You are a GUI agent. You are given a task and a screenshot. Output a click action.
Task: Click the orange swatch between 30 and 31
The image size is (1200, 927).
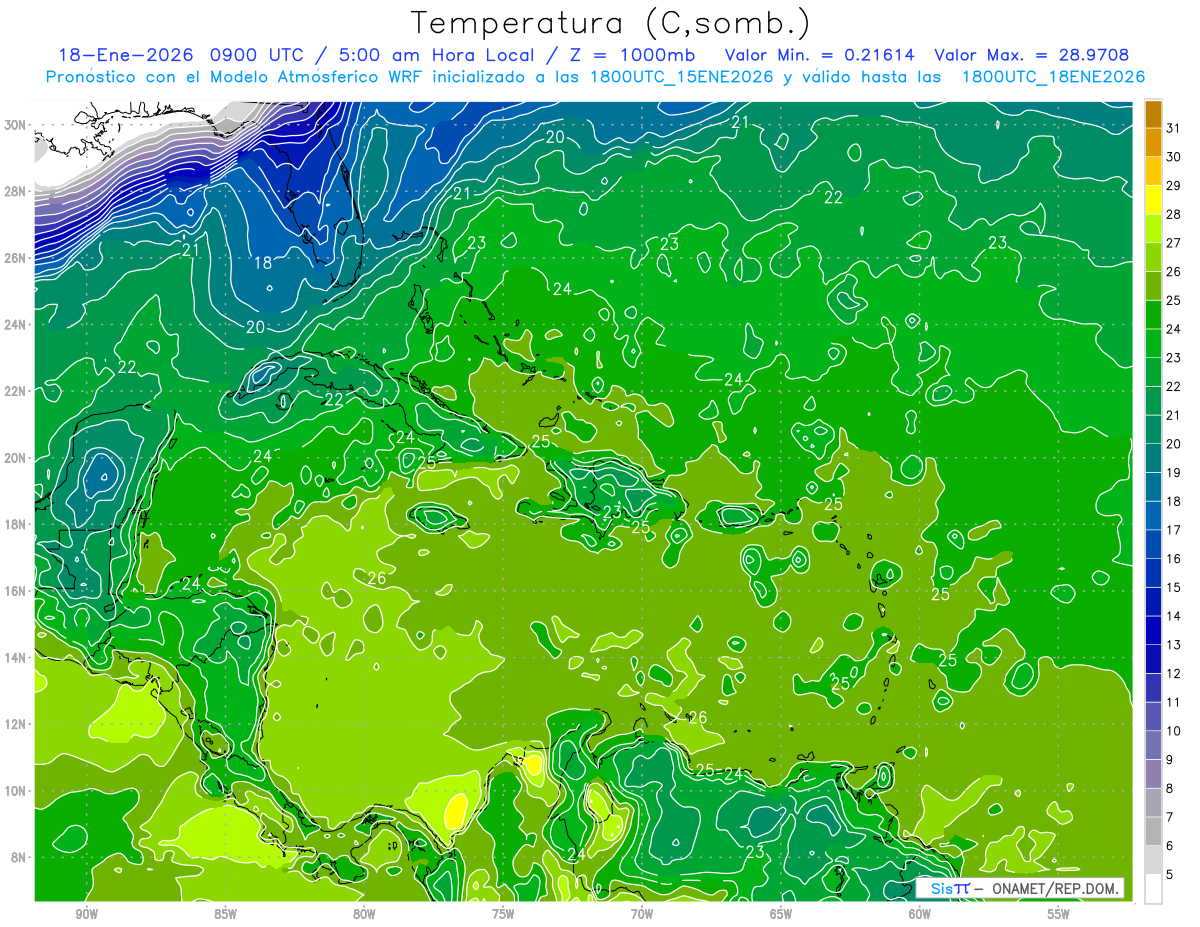1153,143
